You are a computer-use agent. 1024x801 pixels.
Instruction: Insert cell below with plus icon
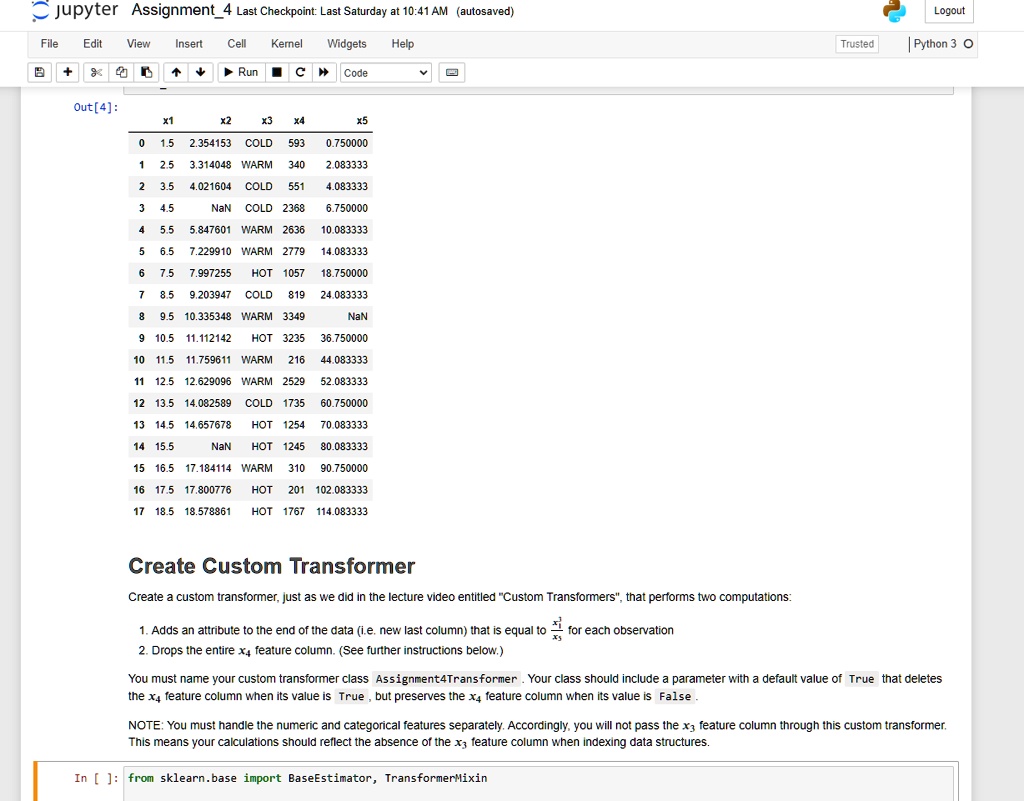(x=67, y=72)
